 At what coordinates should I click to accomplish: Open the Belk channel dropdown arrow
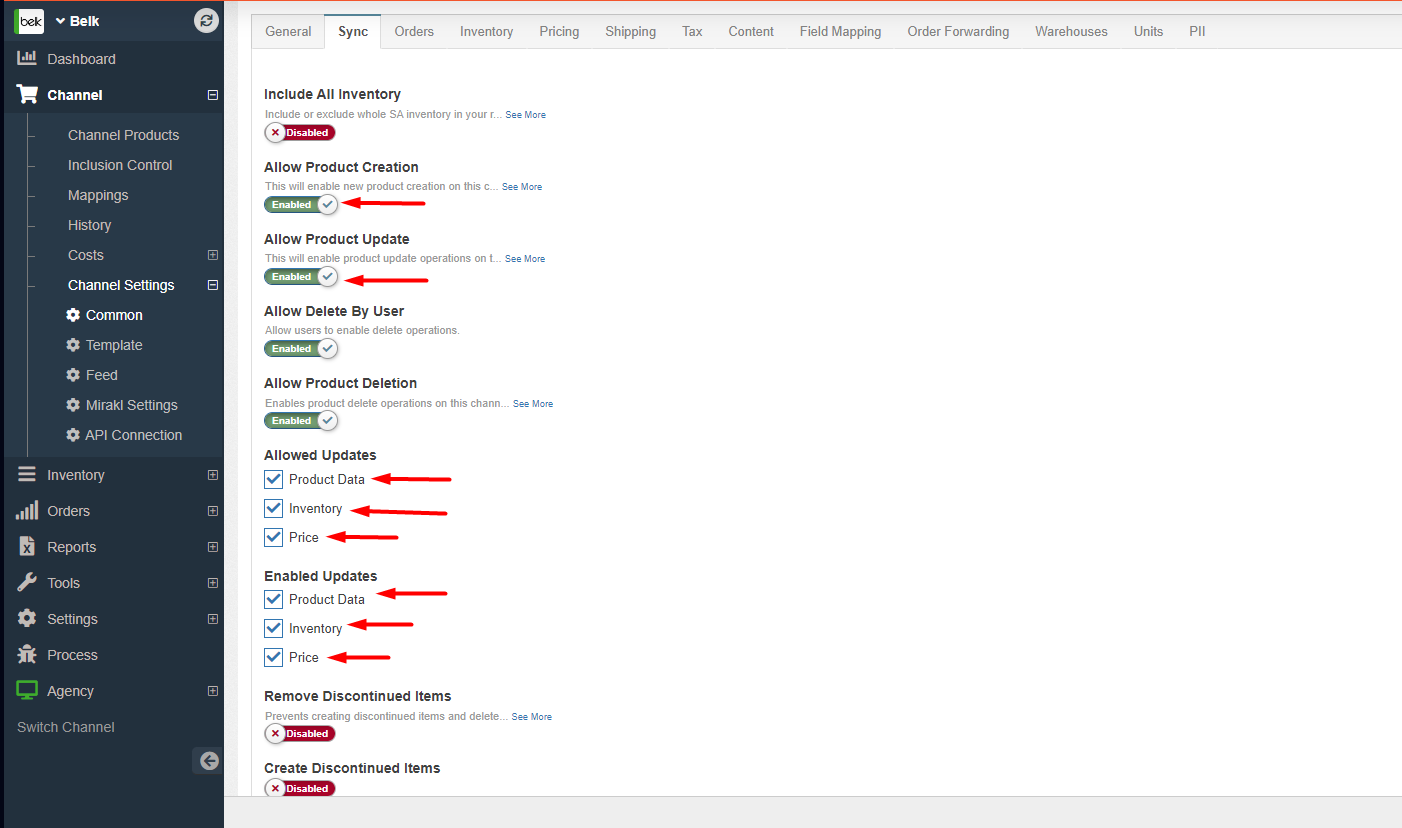pyautogui.click(x=60, y=21)
